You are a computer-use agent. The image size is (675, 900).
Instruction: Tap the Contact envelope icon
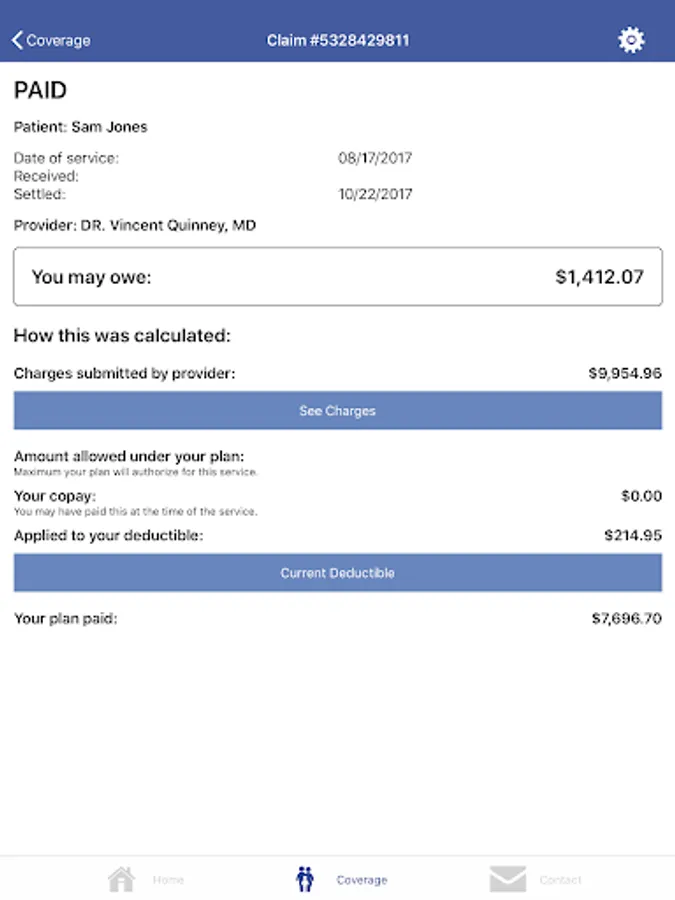[x=508, y=879]
